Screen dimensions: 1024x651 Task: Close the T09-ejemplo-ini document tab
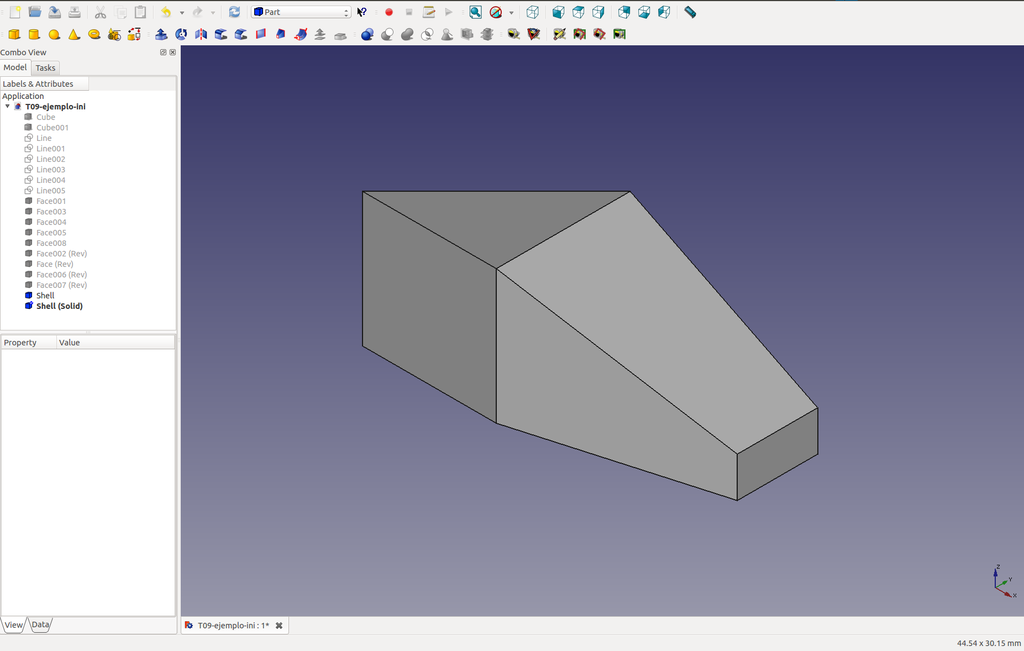[279, 626]
